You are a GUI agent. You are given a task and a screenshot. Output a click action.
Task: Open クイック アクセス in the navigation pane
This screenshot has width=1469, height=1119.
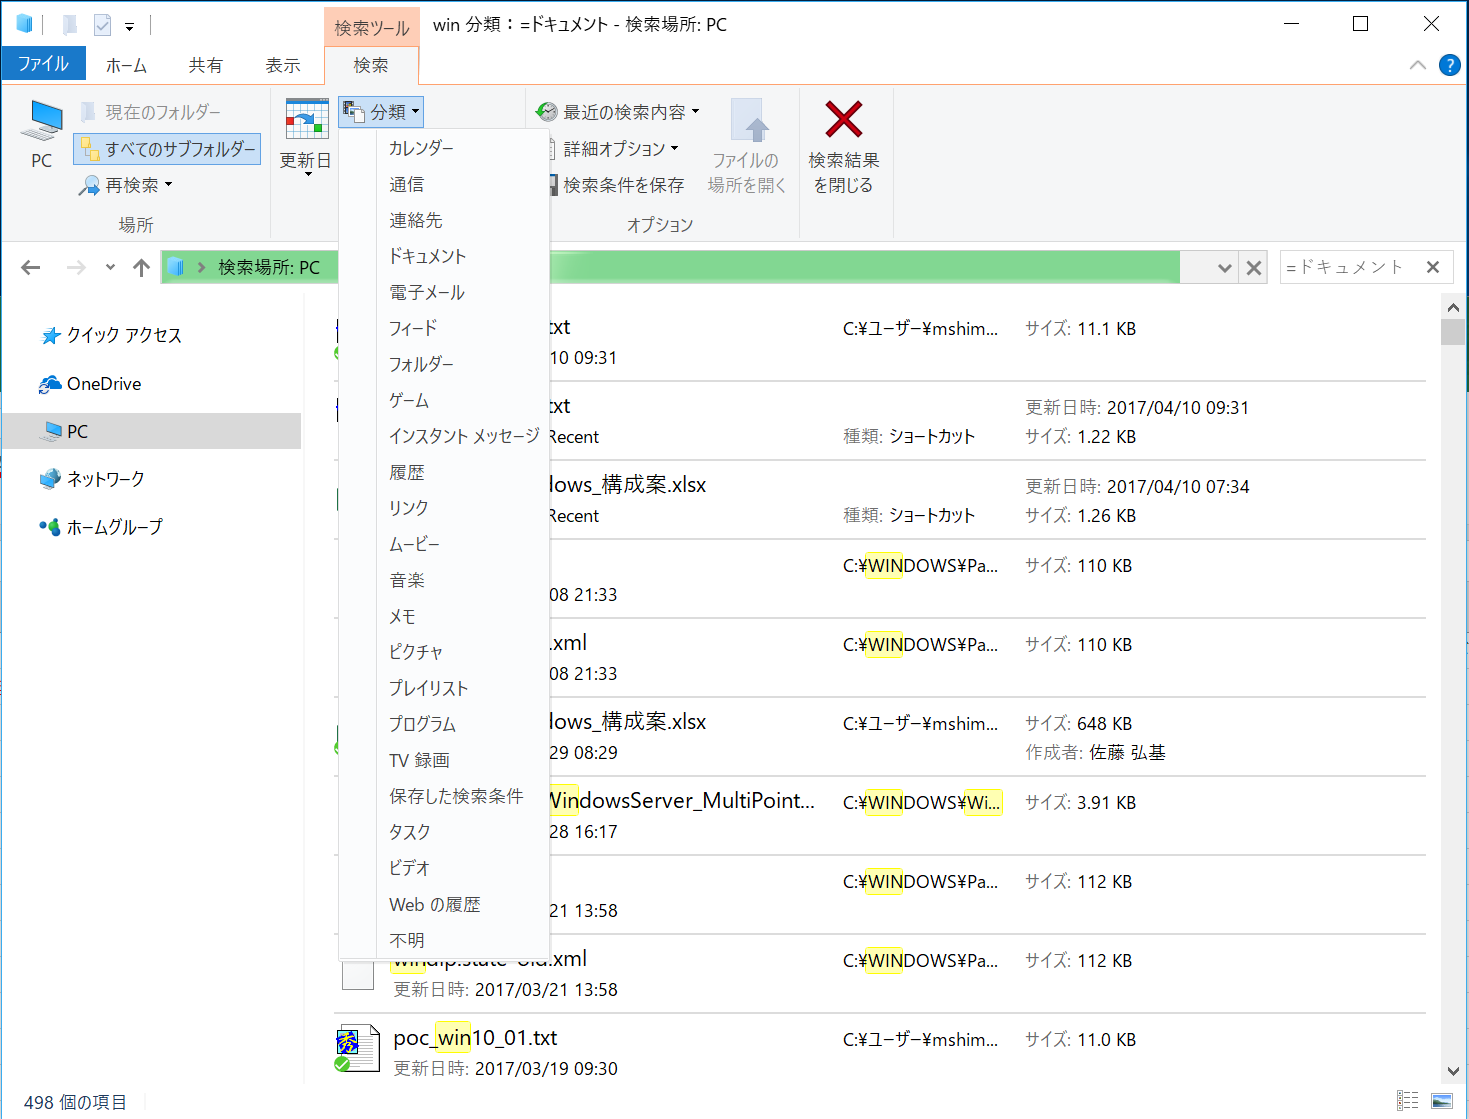[x=110, y=335]
